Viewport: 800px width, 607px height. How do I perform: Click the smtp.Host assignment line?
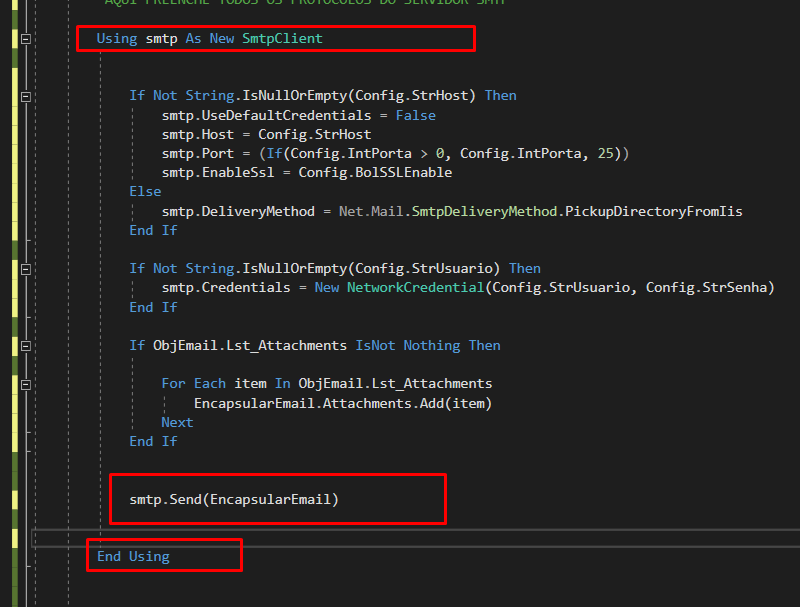pyautogui.click(x=266, y=135)
